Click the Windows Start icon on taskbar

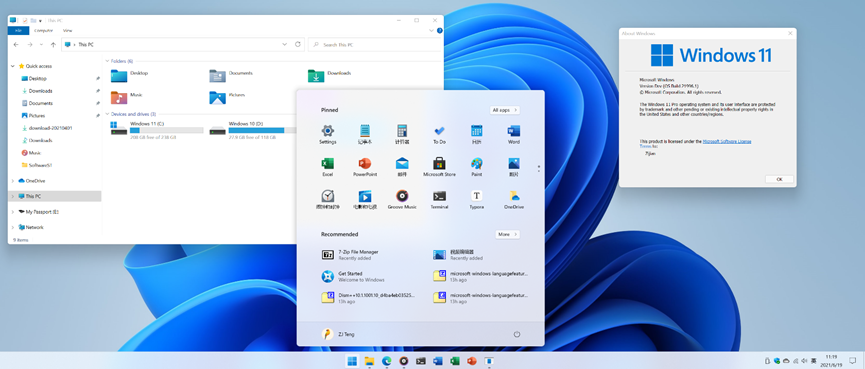click(x=351, y=361)
